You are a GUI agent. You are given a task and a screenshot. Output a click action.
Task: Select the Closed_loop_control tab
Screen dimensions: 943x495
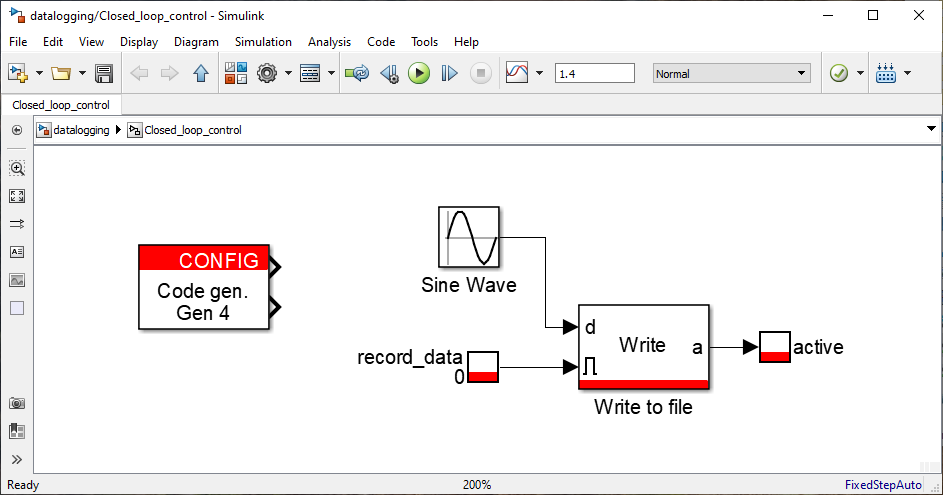(x=61, y=105)
